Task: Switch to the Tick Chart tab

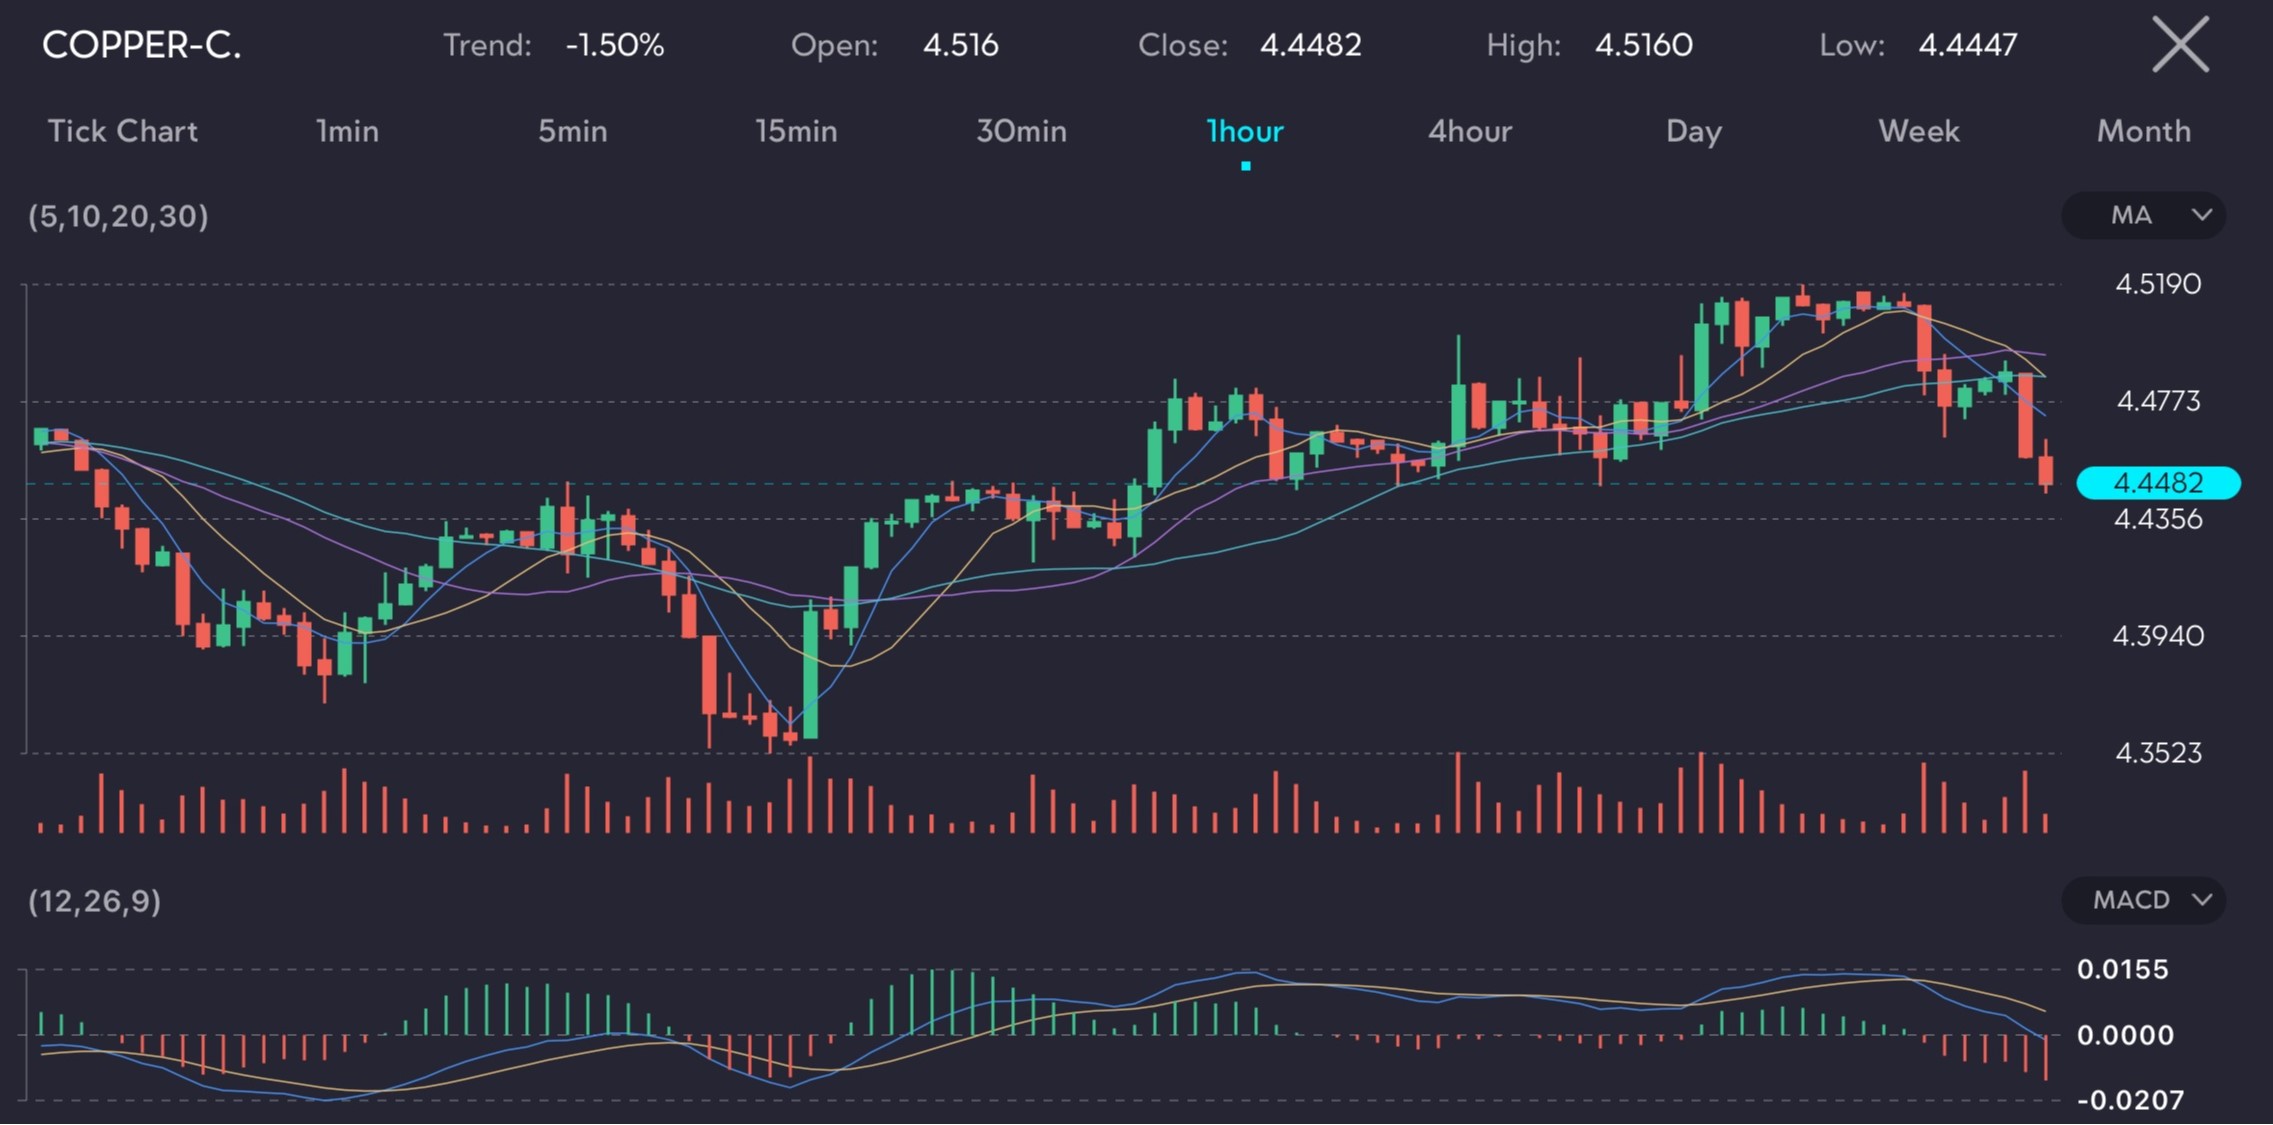Action: (122, 131)
